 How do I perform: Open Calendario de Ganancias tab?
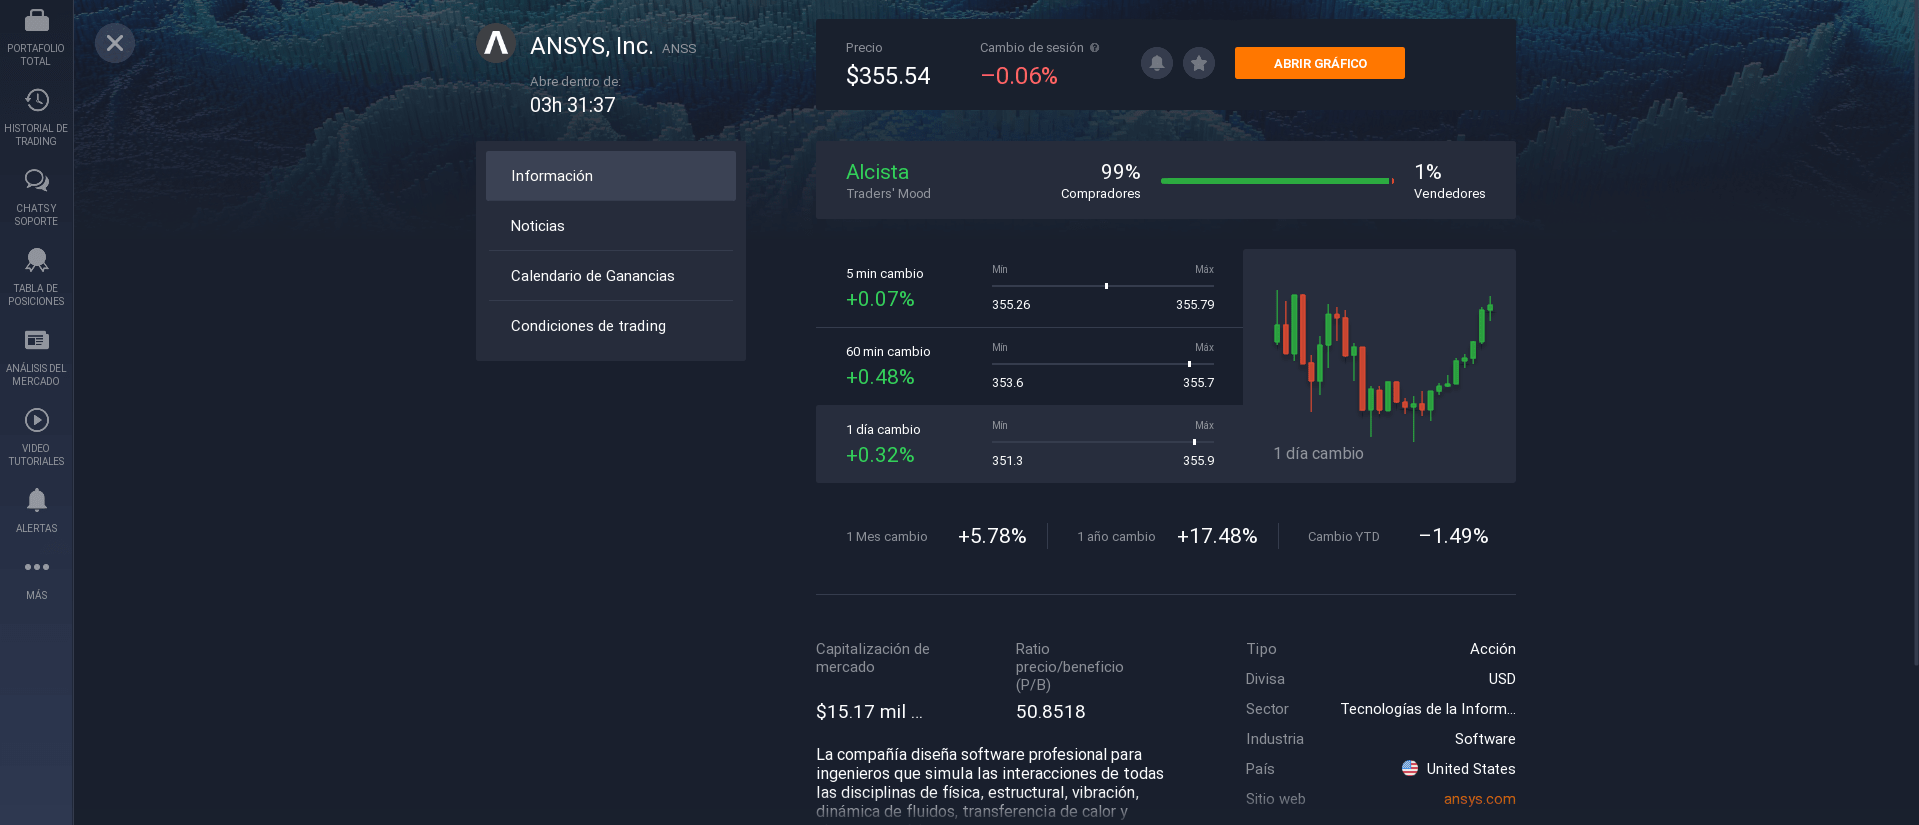611,276
